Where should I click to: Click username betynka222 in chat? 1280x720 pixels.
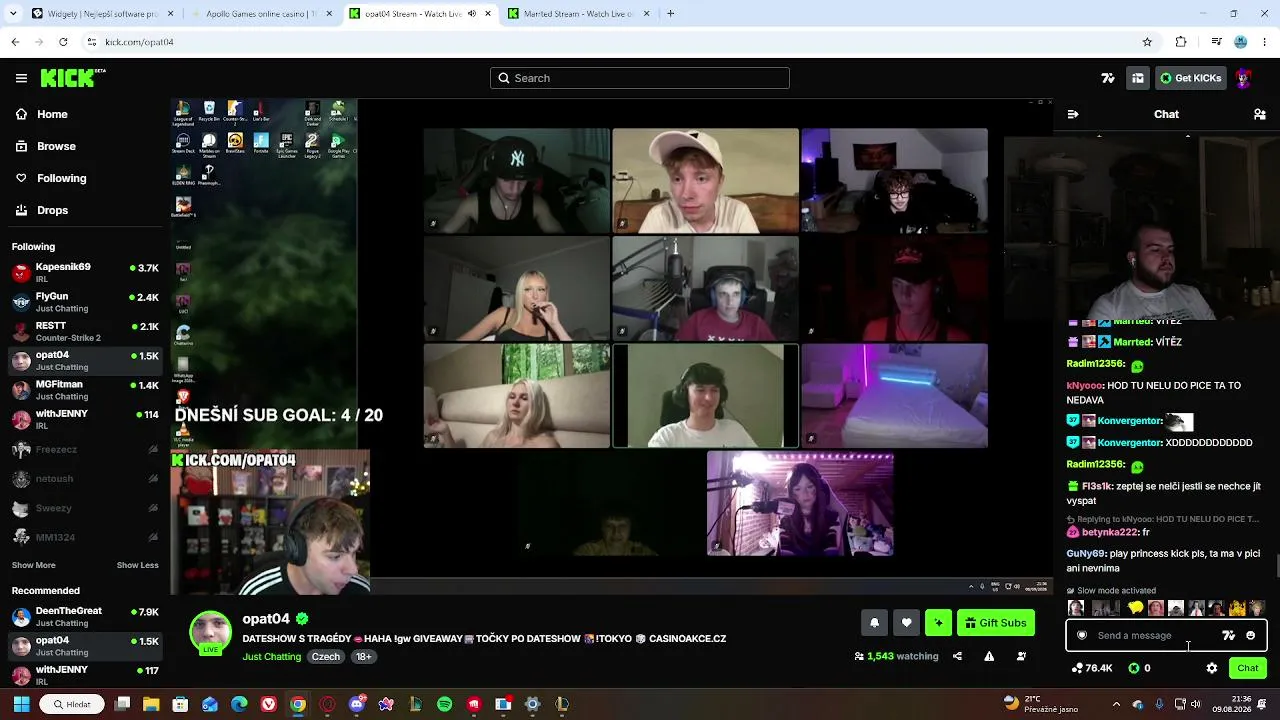point(1109,532)
